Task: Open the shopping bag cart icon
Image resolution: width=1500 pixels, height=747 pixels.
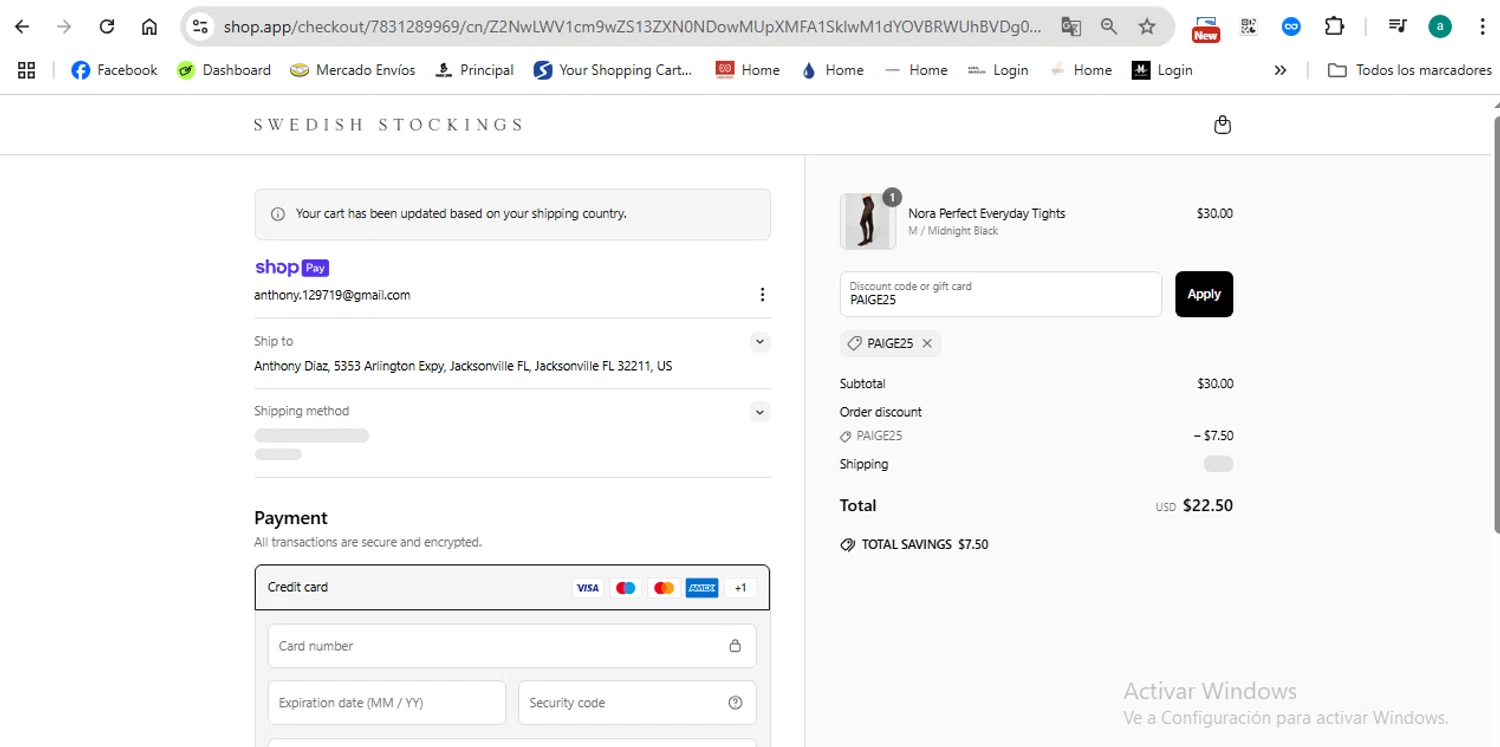Action: [x=1222, y=125]
